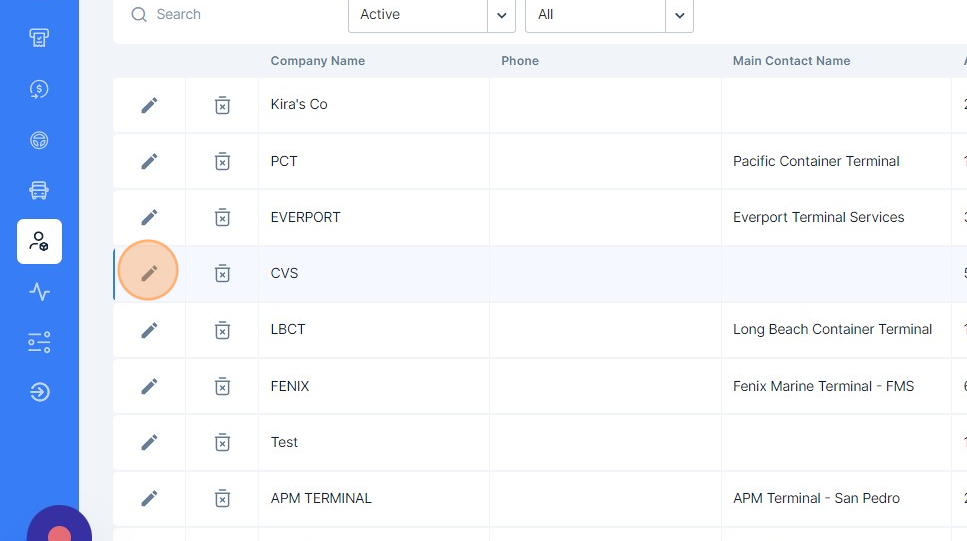Open the dispatch board sidebar icon

pyautogui.click(x=39, y=38)
